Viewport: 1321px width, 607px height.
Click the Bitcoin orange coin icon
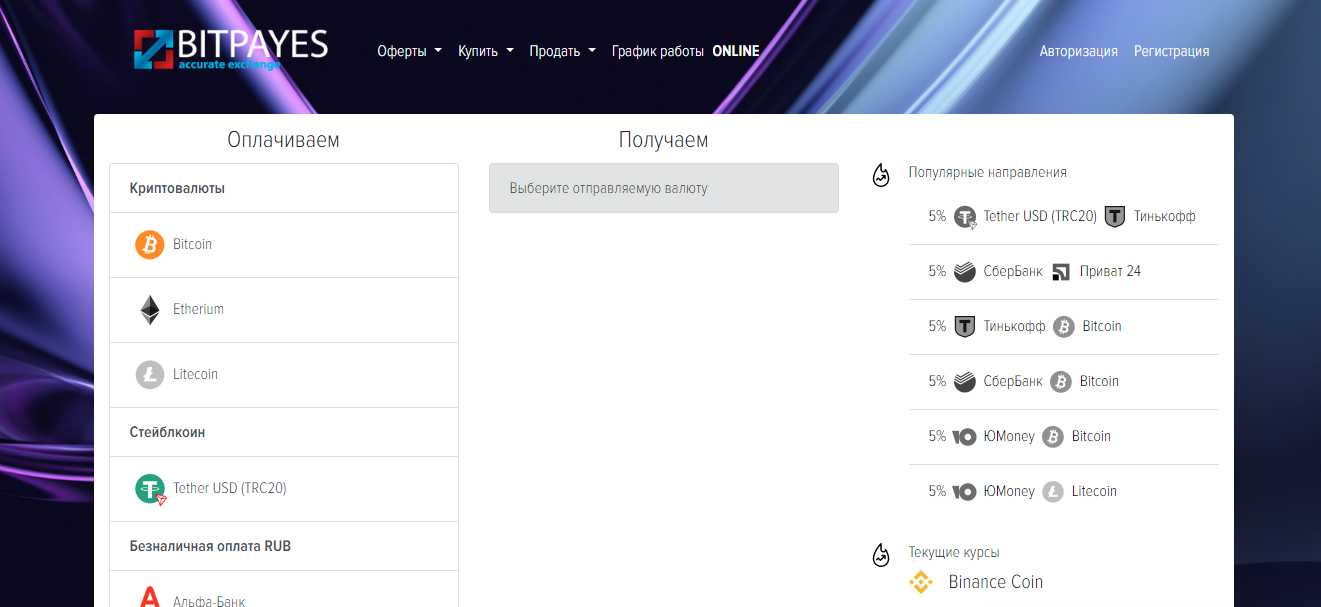pos(150,244)
